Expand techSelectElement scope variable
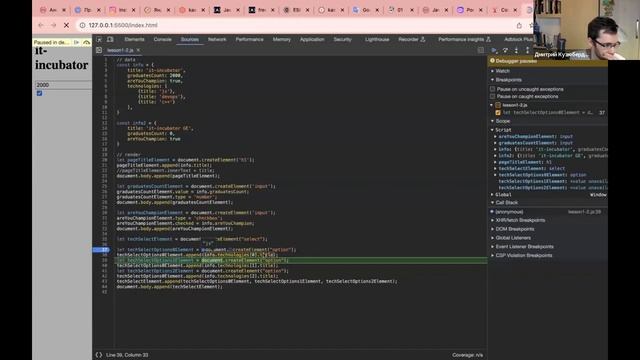 pos(496,169)
